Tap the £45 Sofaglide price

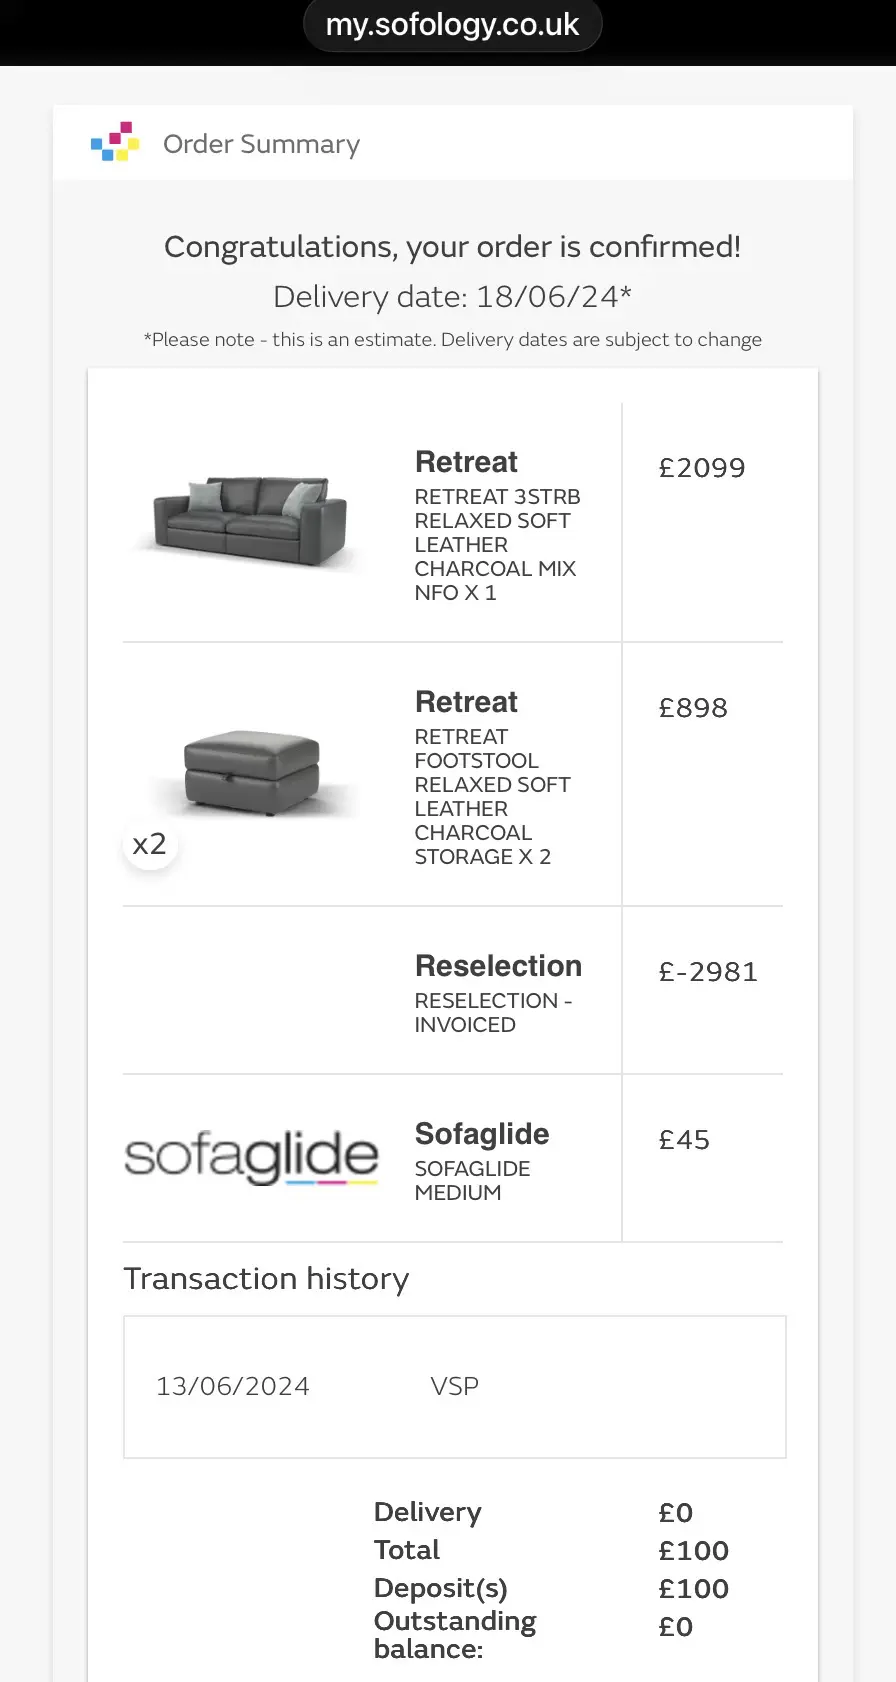684,1140
